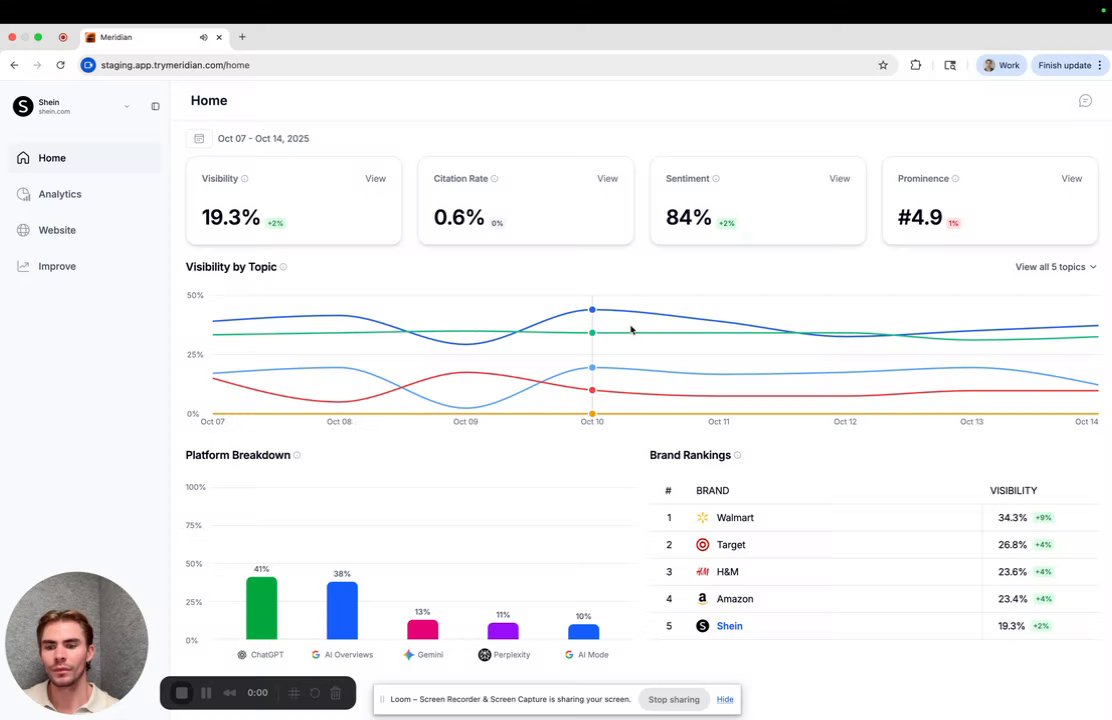Open a new browser tab
Viewport: 1112px width, 720px height.
click(243, 37)
